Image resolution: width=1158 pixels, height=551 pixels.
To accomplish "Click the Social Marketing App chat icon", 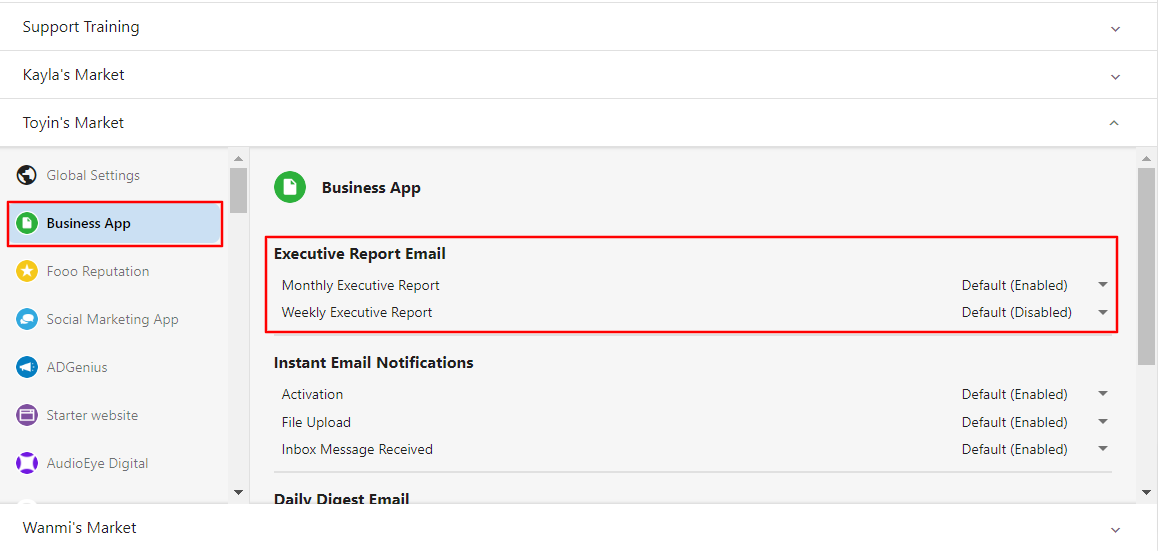I will coord(27,319).
